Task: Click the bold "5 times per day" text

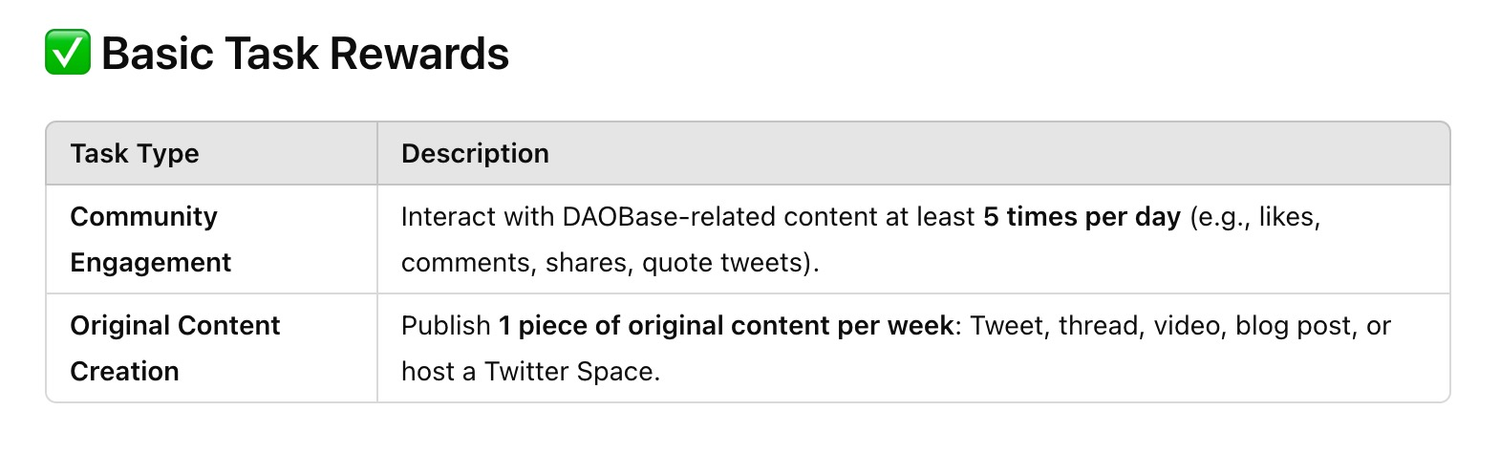Action: pyautogui.click(x=1081, y=218)
